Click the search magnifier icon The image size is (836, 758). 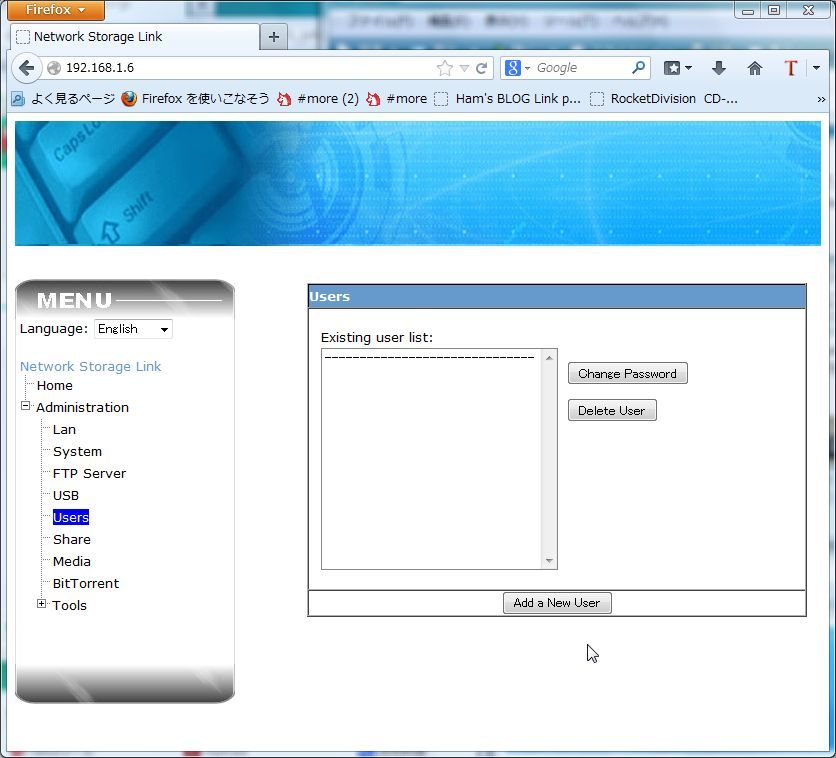[639, 67]
